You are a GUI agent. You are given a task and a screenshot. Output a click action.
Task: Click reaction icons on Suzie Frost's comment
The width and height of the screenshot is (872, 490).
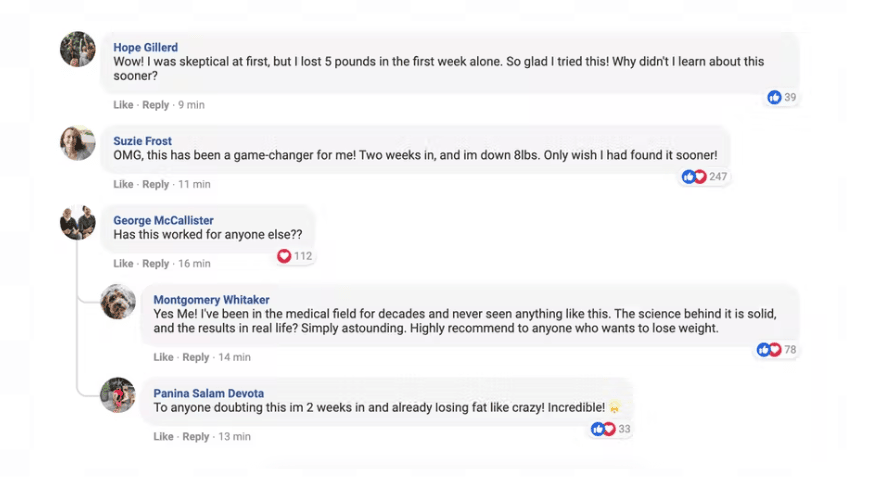click(x=694, y=177)
